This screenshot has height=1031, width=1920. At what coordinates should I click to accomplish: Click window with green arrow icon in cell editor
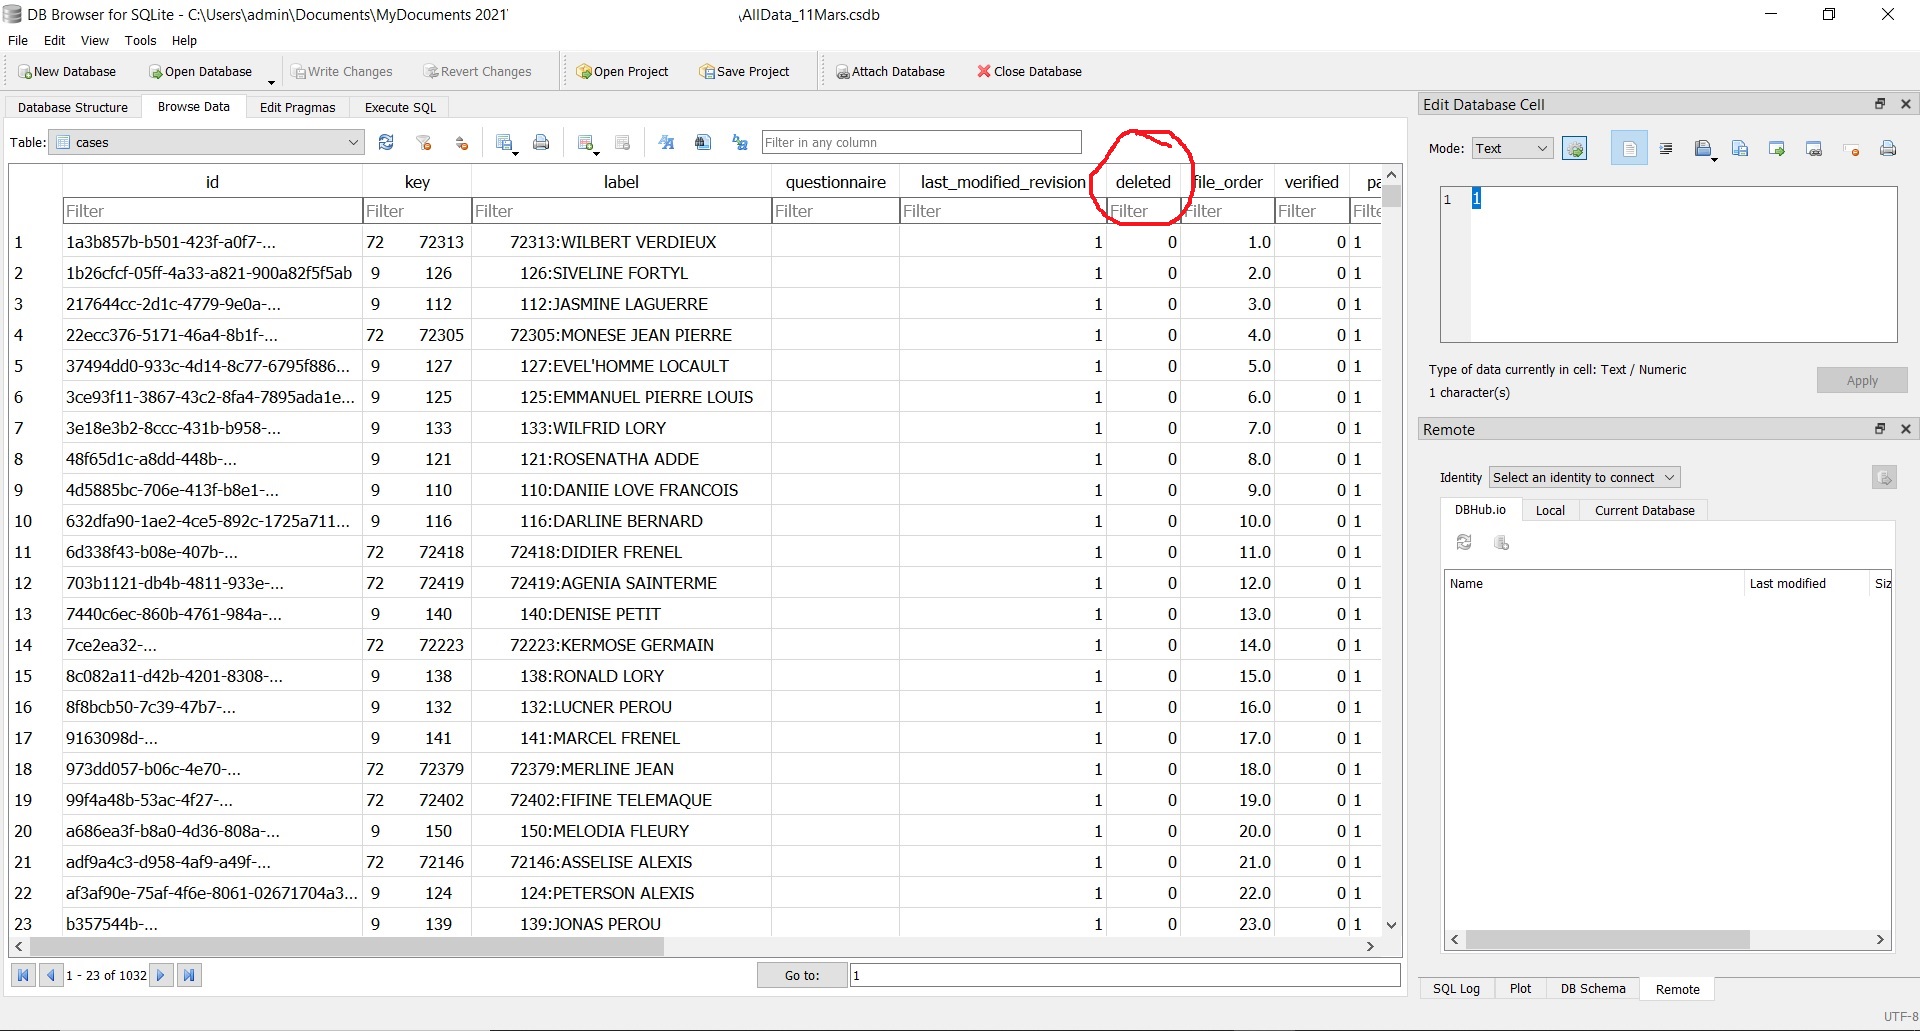1777,149
